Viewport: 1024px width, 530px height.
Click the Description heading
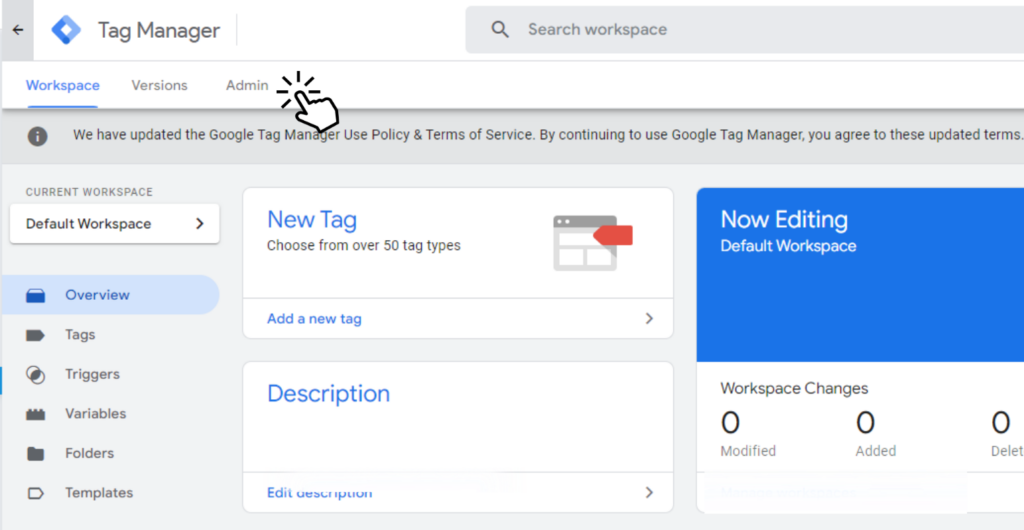pos(328,394)
